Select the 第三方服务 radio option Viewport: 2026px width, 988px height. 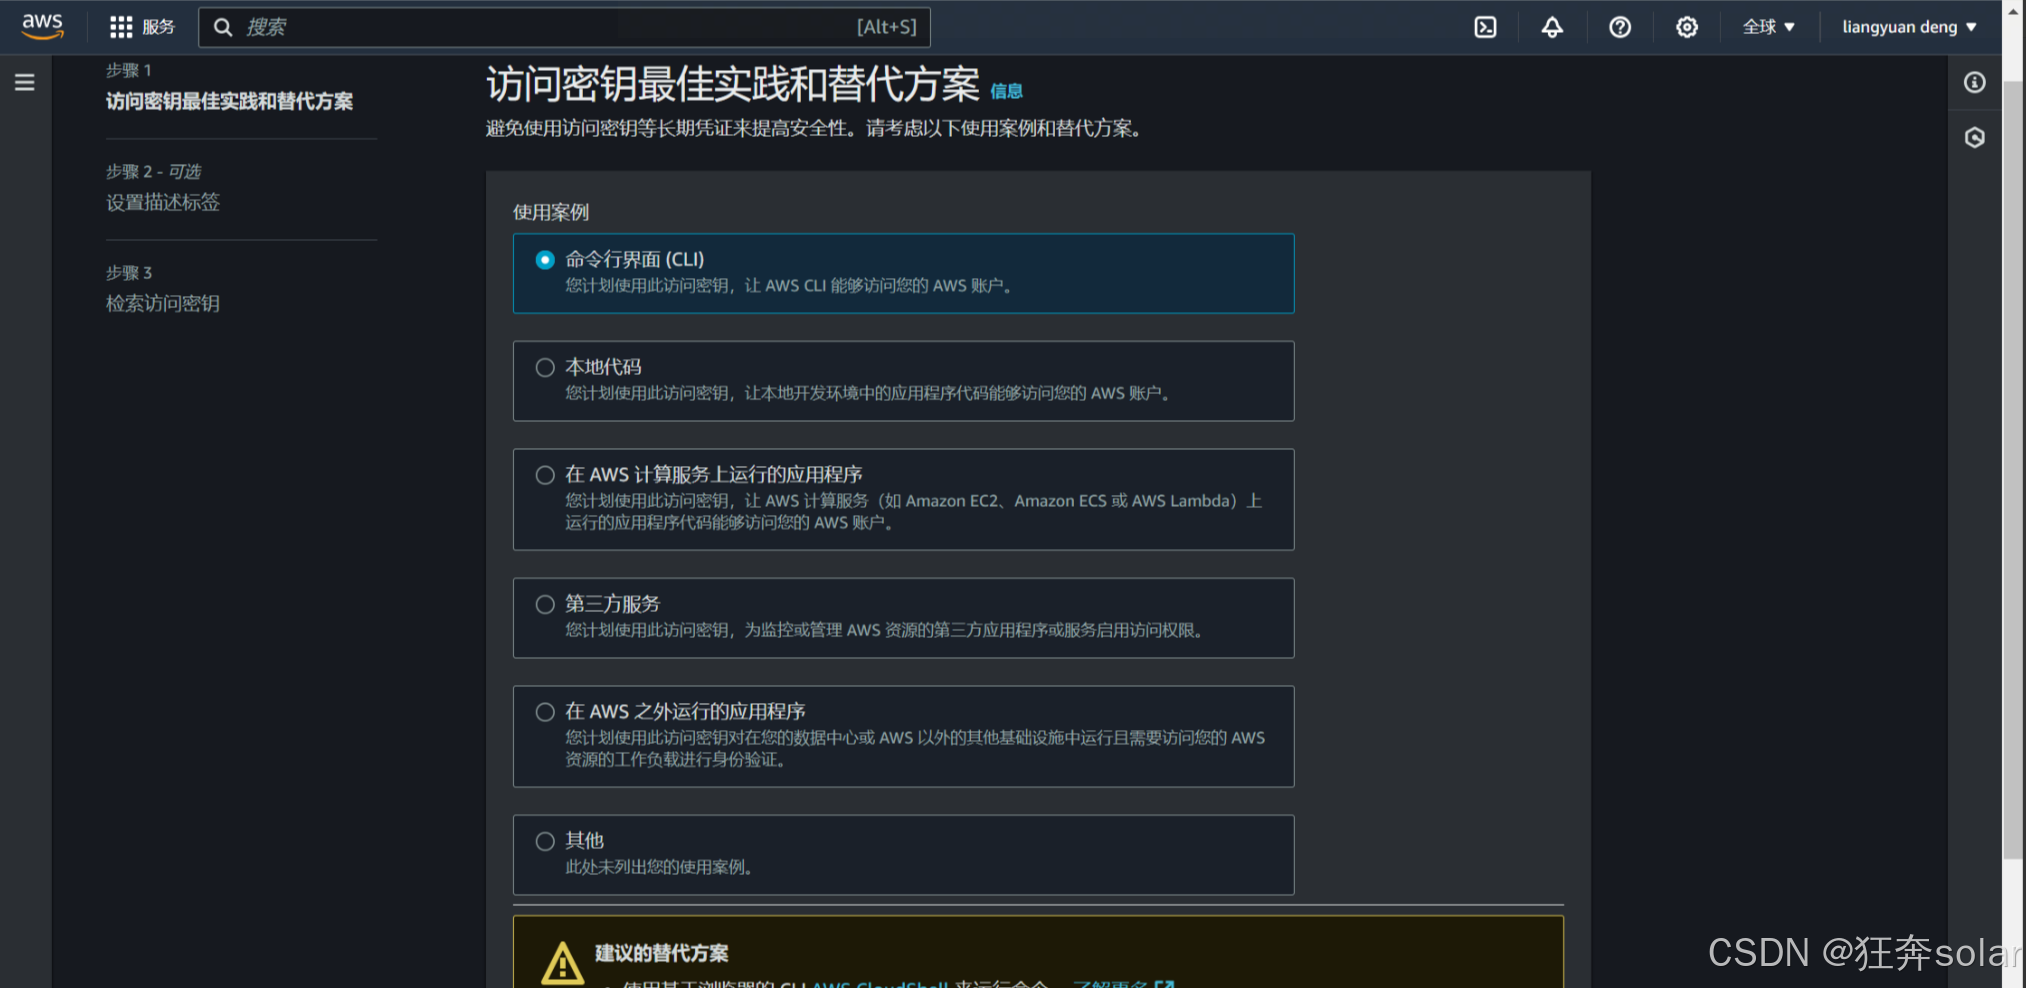[x=545, y=604]
